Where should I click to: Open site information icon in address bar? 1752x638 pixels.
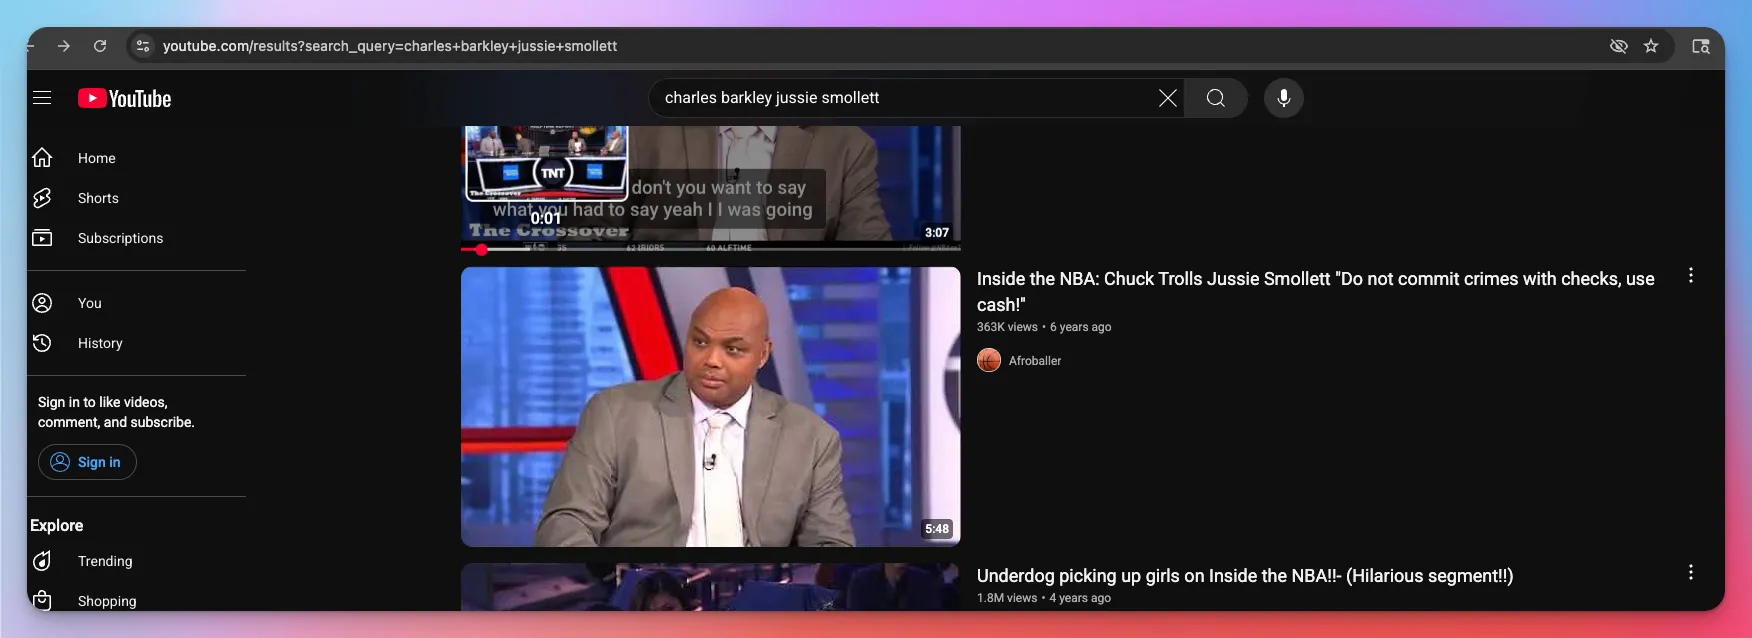pos(143,46)
